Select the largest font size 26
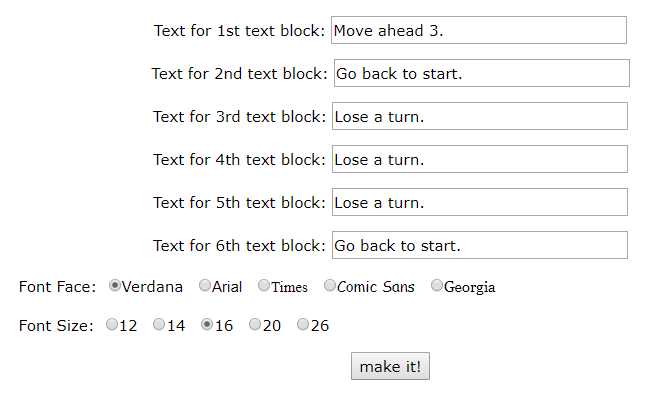 click(x=303, y=324)
